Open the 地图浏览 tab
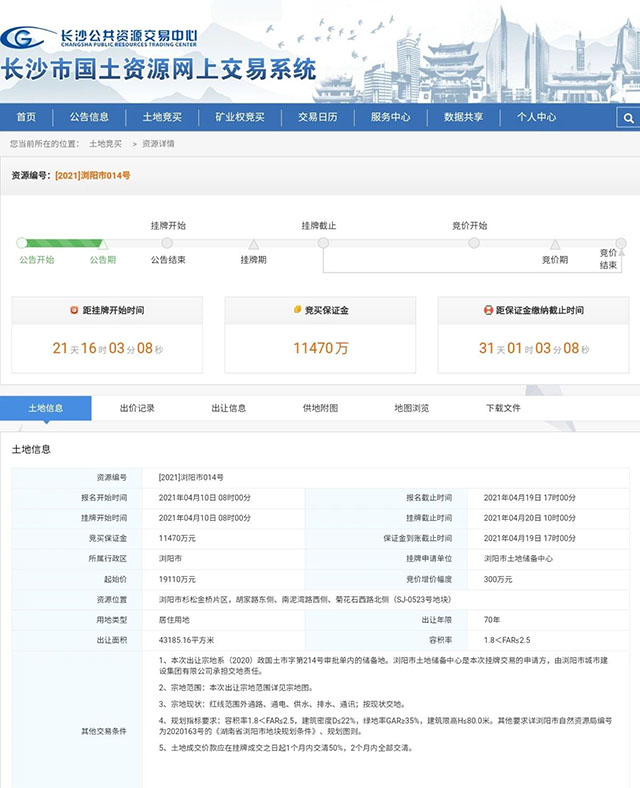 click(x=411, y=408)
